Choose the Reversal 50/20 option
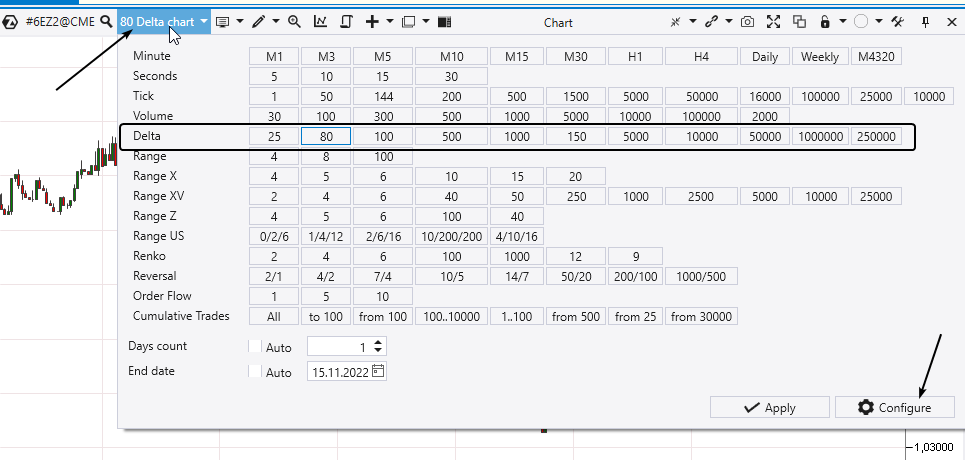Viewport: 965px width, 460px height. pos(576,276)
